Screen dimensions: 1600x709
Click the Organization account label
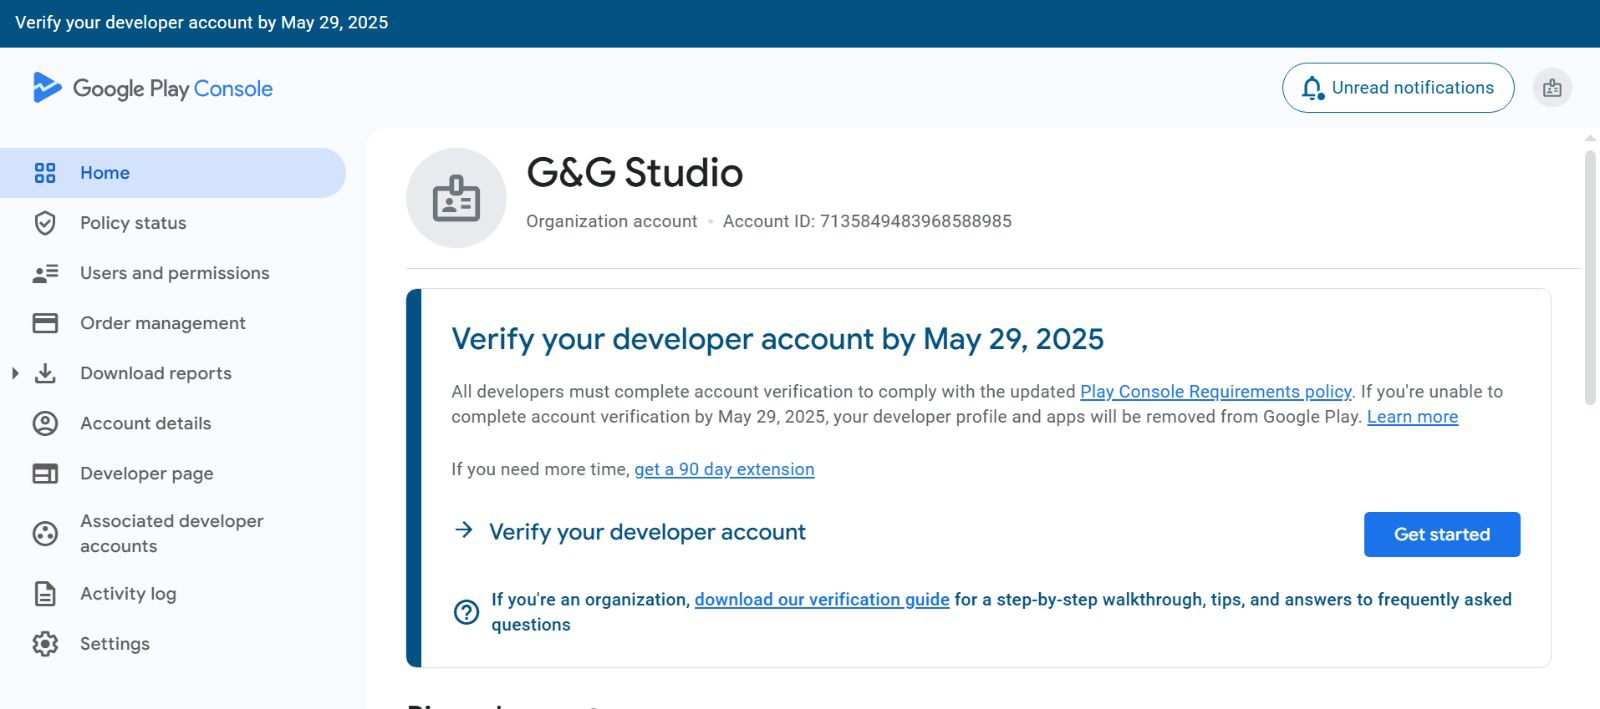[611, 221]
